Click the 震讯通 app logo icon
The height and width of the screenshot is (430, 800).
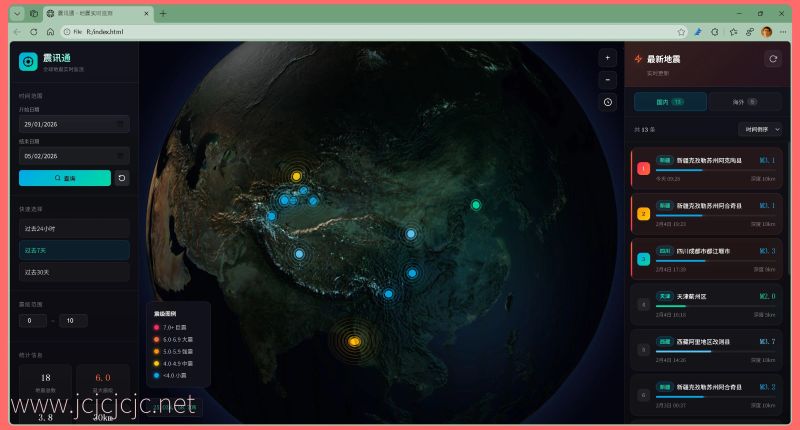[28, 62]
